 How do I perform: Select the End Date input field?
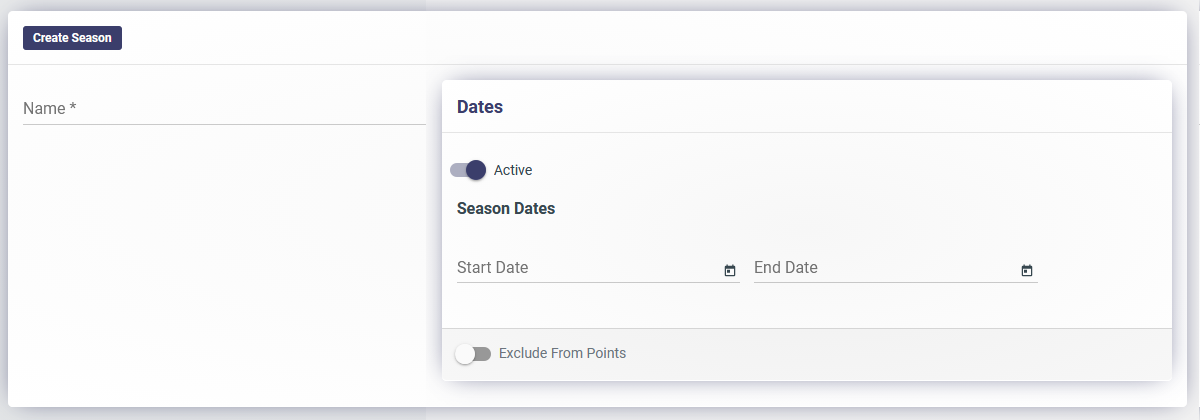pyautogui.click(x=896, y=268)
